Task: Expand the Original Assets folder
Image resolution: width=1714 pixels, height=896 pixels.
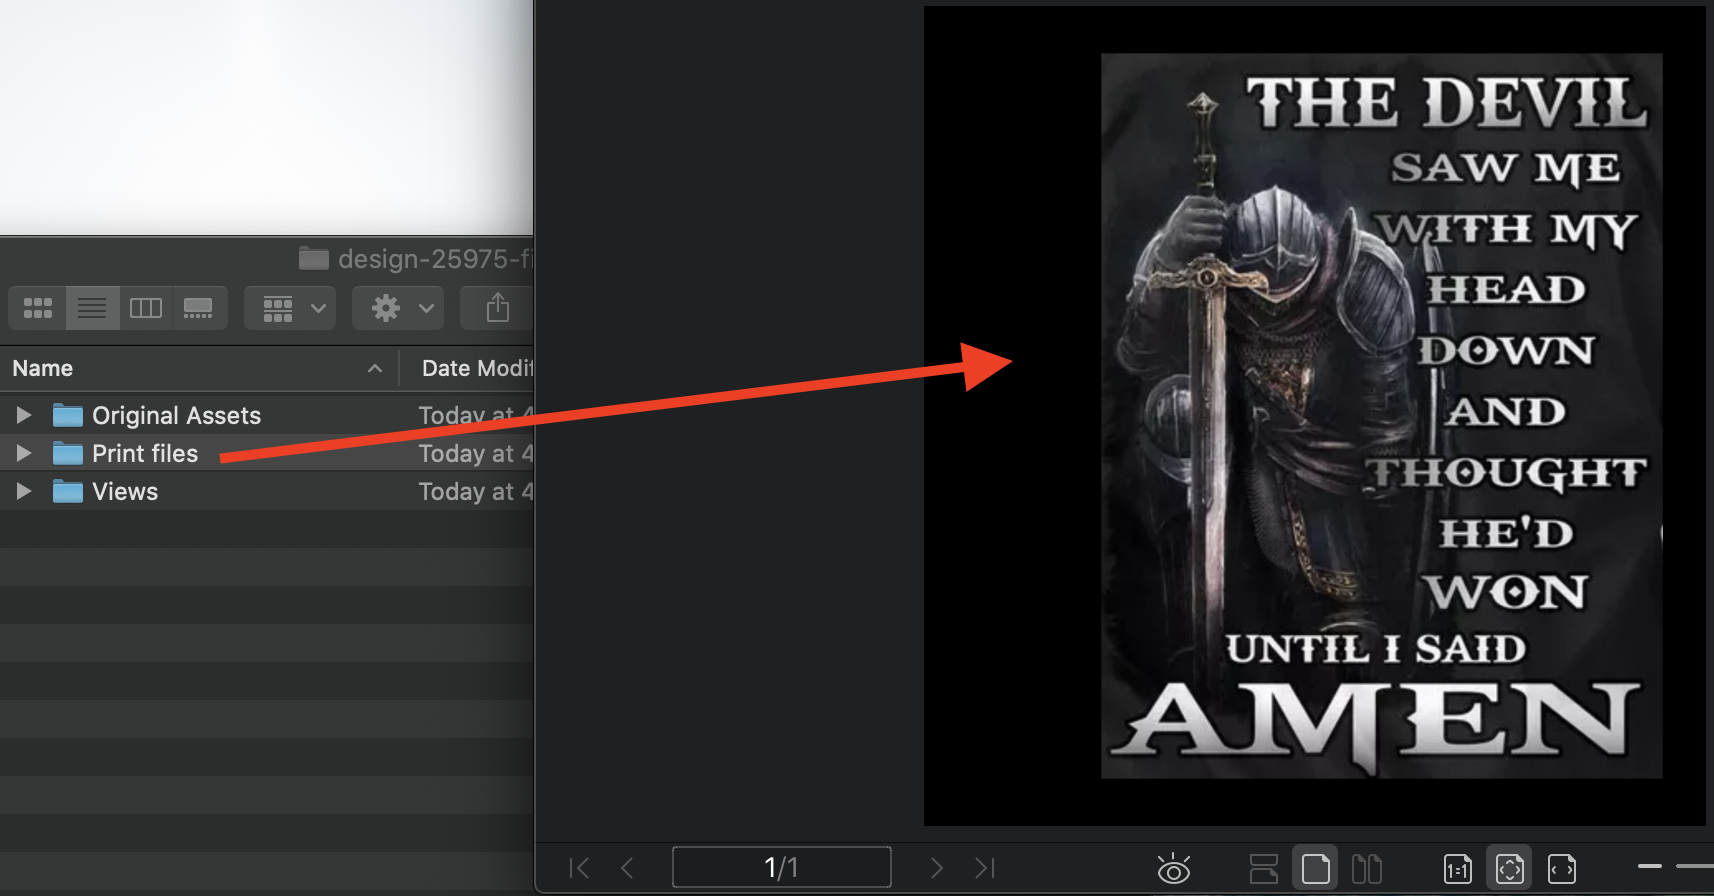Action: pos(24,415)
